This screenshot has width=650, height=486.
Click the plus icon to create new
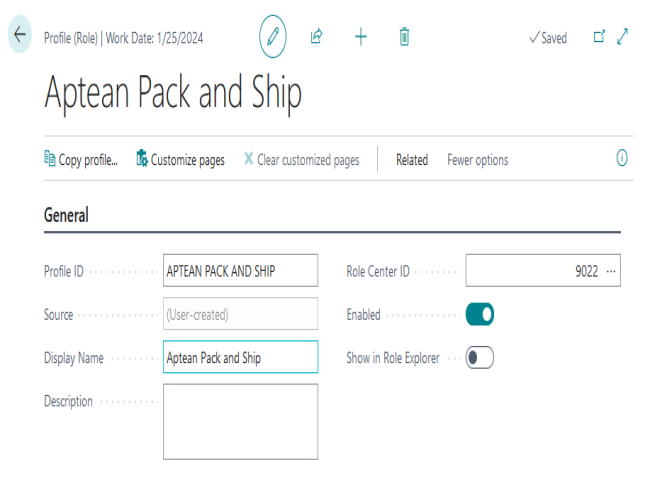tap(361, 37)
